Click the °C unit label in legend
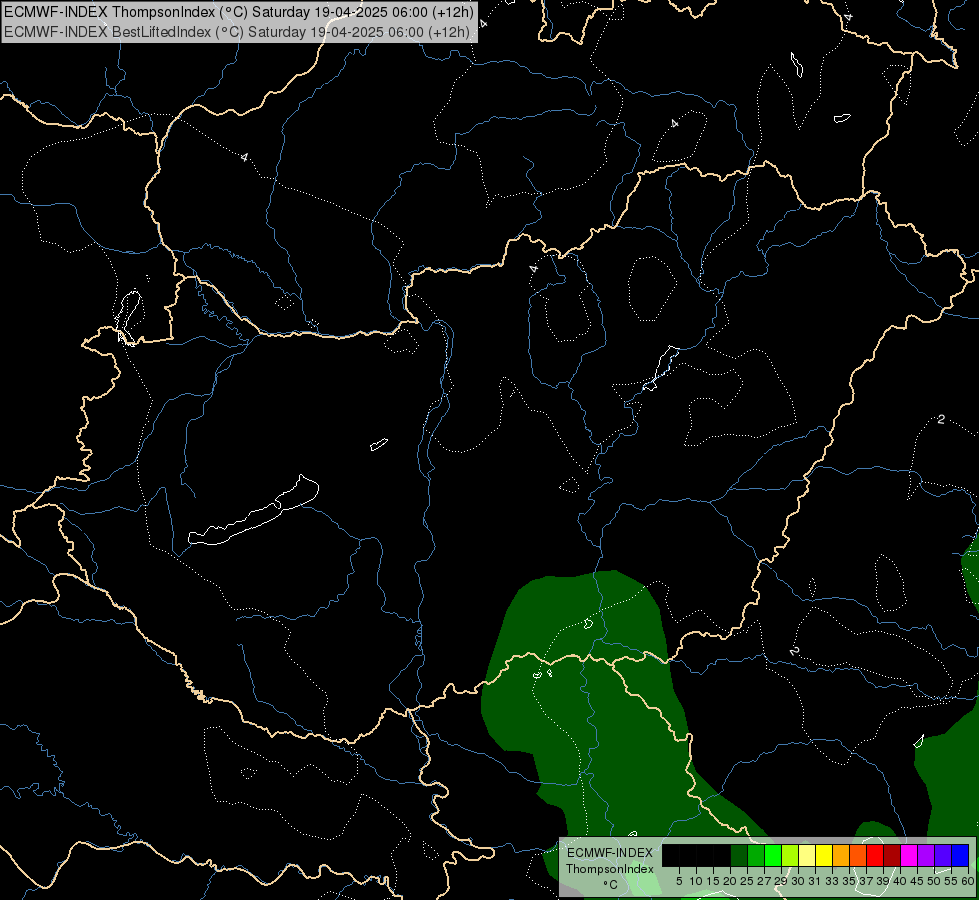 [610, 884]
